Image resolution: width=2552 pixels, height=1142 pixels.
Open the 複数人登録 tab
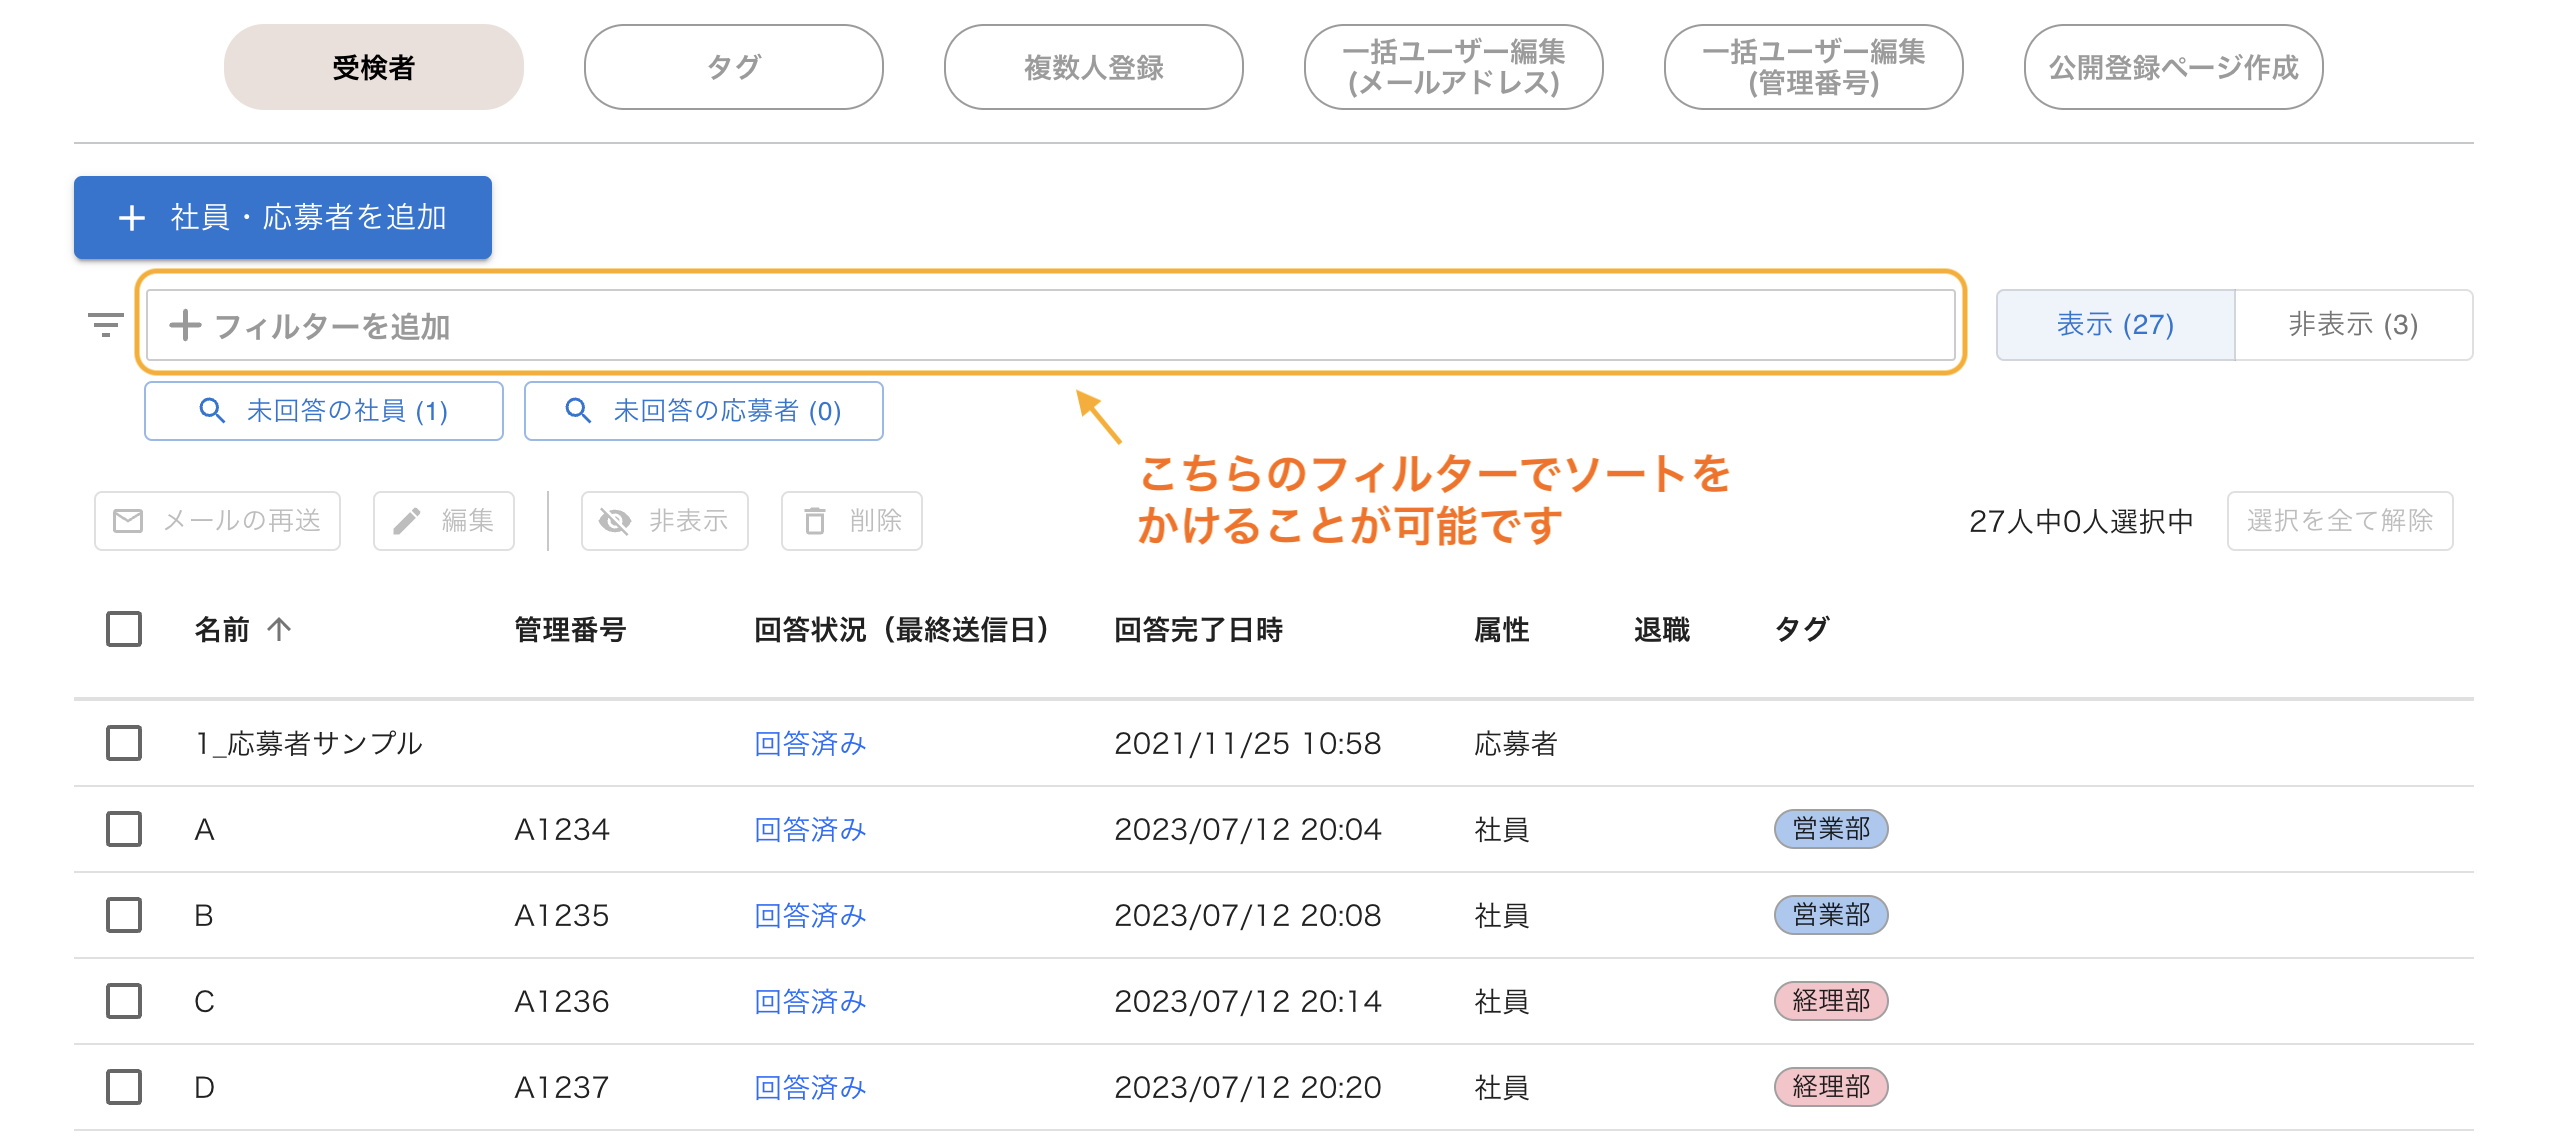coord(1093,67)
